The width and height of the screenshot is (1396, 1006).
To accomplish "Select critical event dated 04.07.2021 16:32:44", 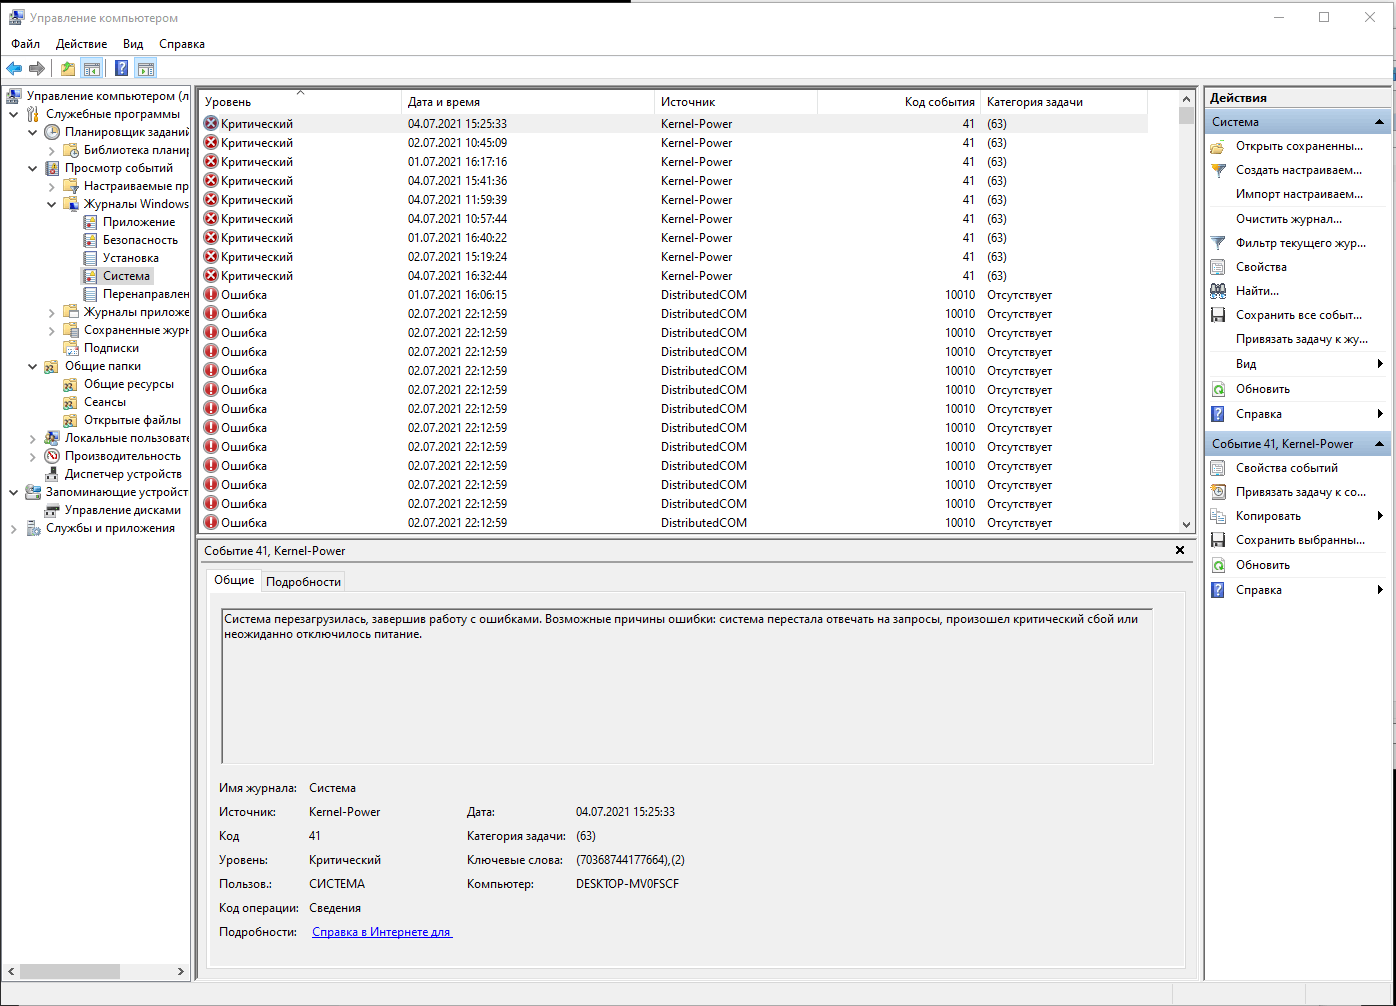I will [674, 276].
